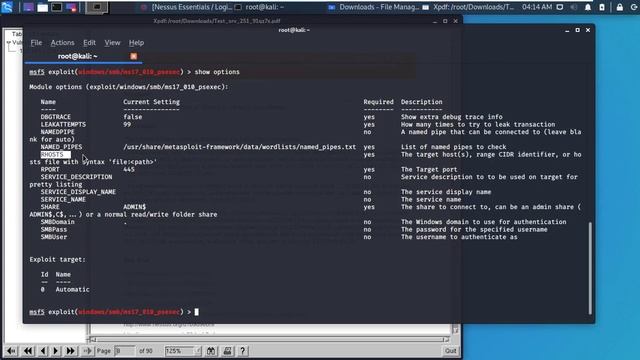Image resolution: width=640 pixels, height=360 pixels.
Task: Switch to the Xpdf taskbar entry
Action: point(468,7)
